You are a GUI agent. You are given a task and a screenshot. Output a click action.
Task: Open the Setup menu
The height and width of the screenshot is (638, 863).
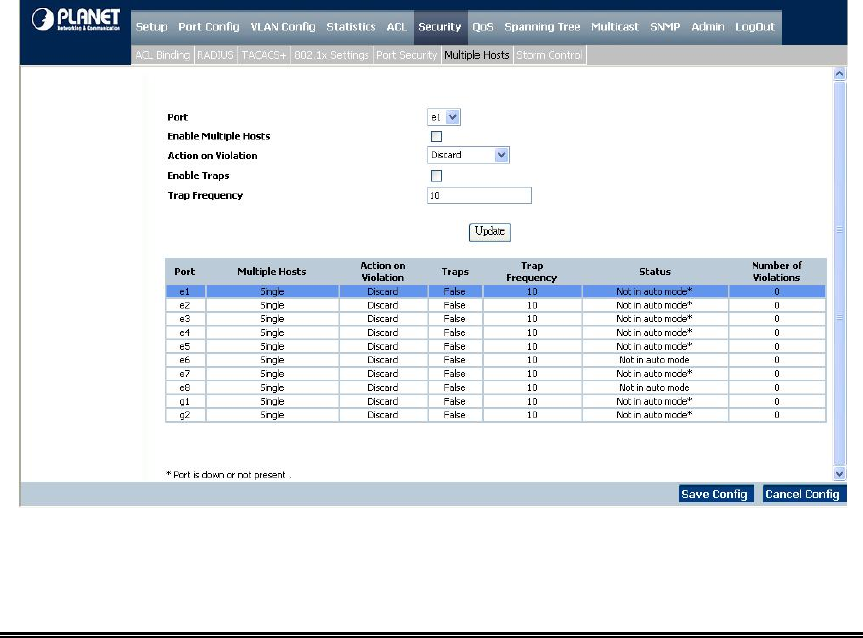pyautogui.click(x=151, y=27)
